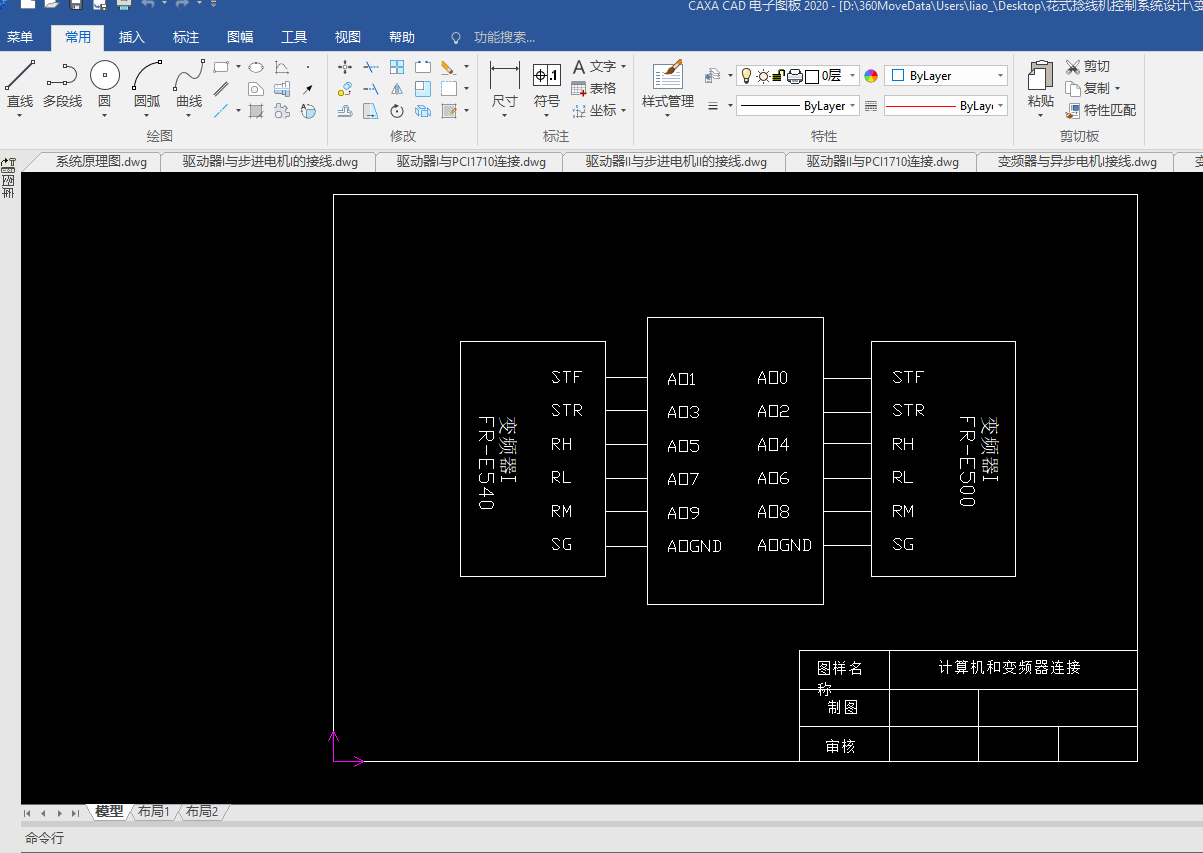
Task: Click the 复制 copy button
Action: pos(1088,89)
